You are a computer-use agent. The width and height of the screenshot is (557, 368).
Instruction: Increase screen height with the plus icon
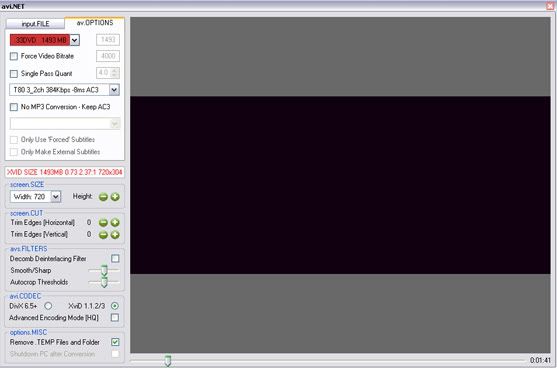115,197
